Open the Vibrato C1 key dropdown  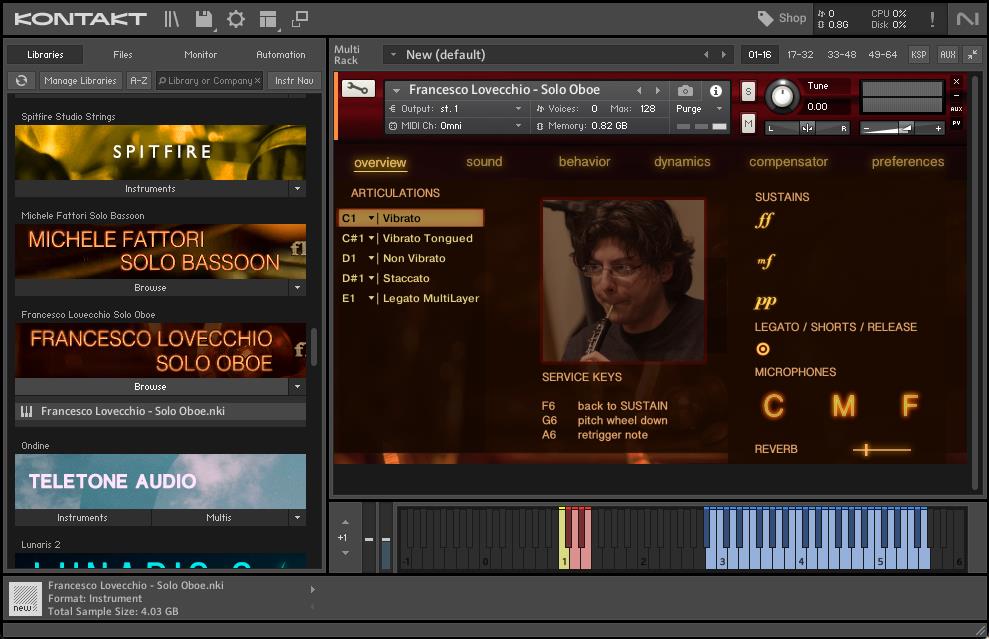[371, 218]
